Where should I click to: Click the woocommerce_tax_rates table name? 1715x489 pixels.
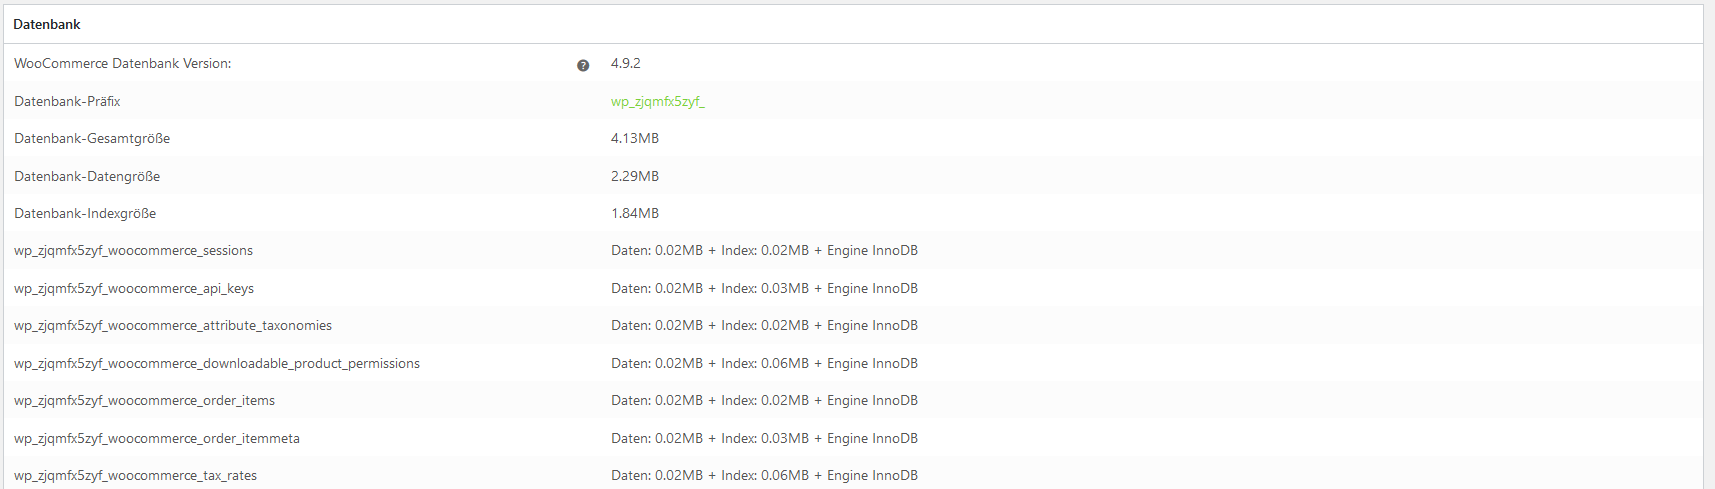tap(136, 475)
